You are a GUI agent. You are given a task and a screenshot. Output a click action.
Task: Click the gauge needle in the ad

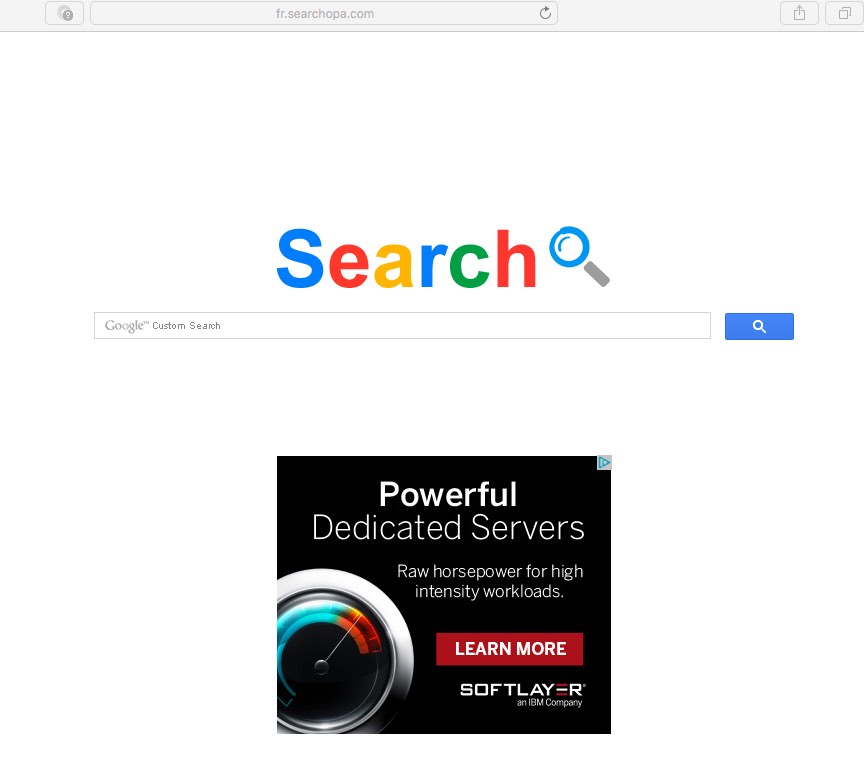(341, 641)
